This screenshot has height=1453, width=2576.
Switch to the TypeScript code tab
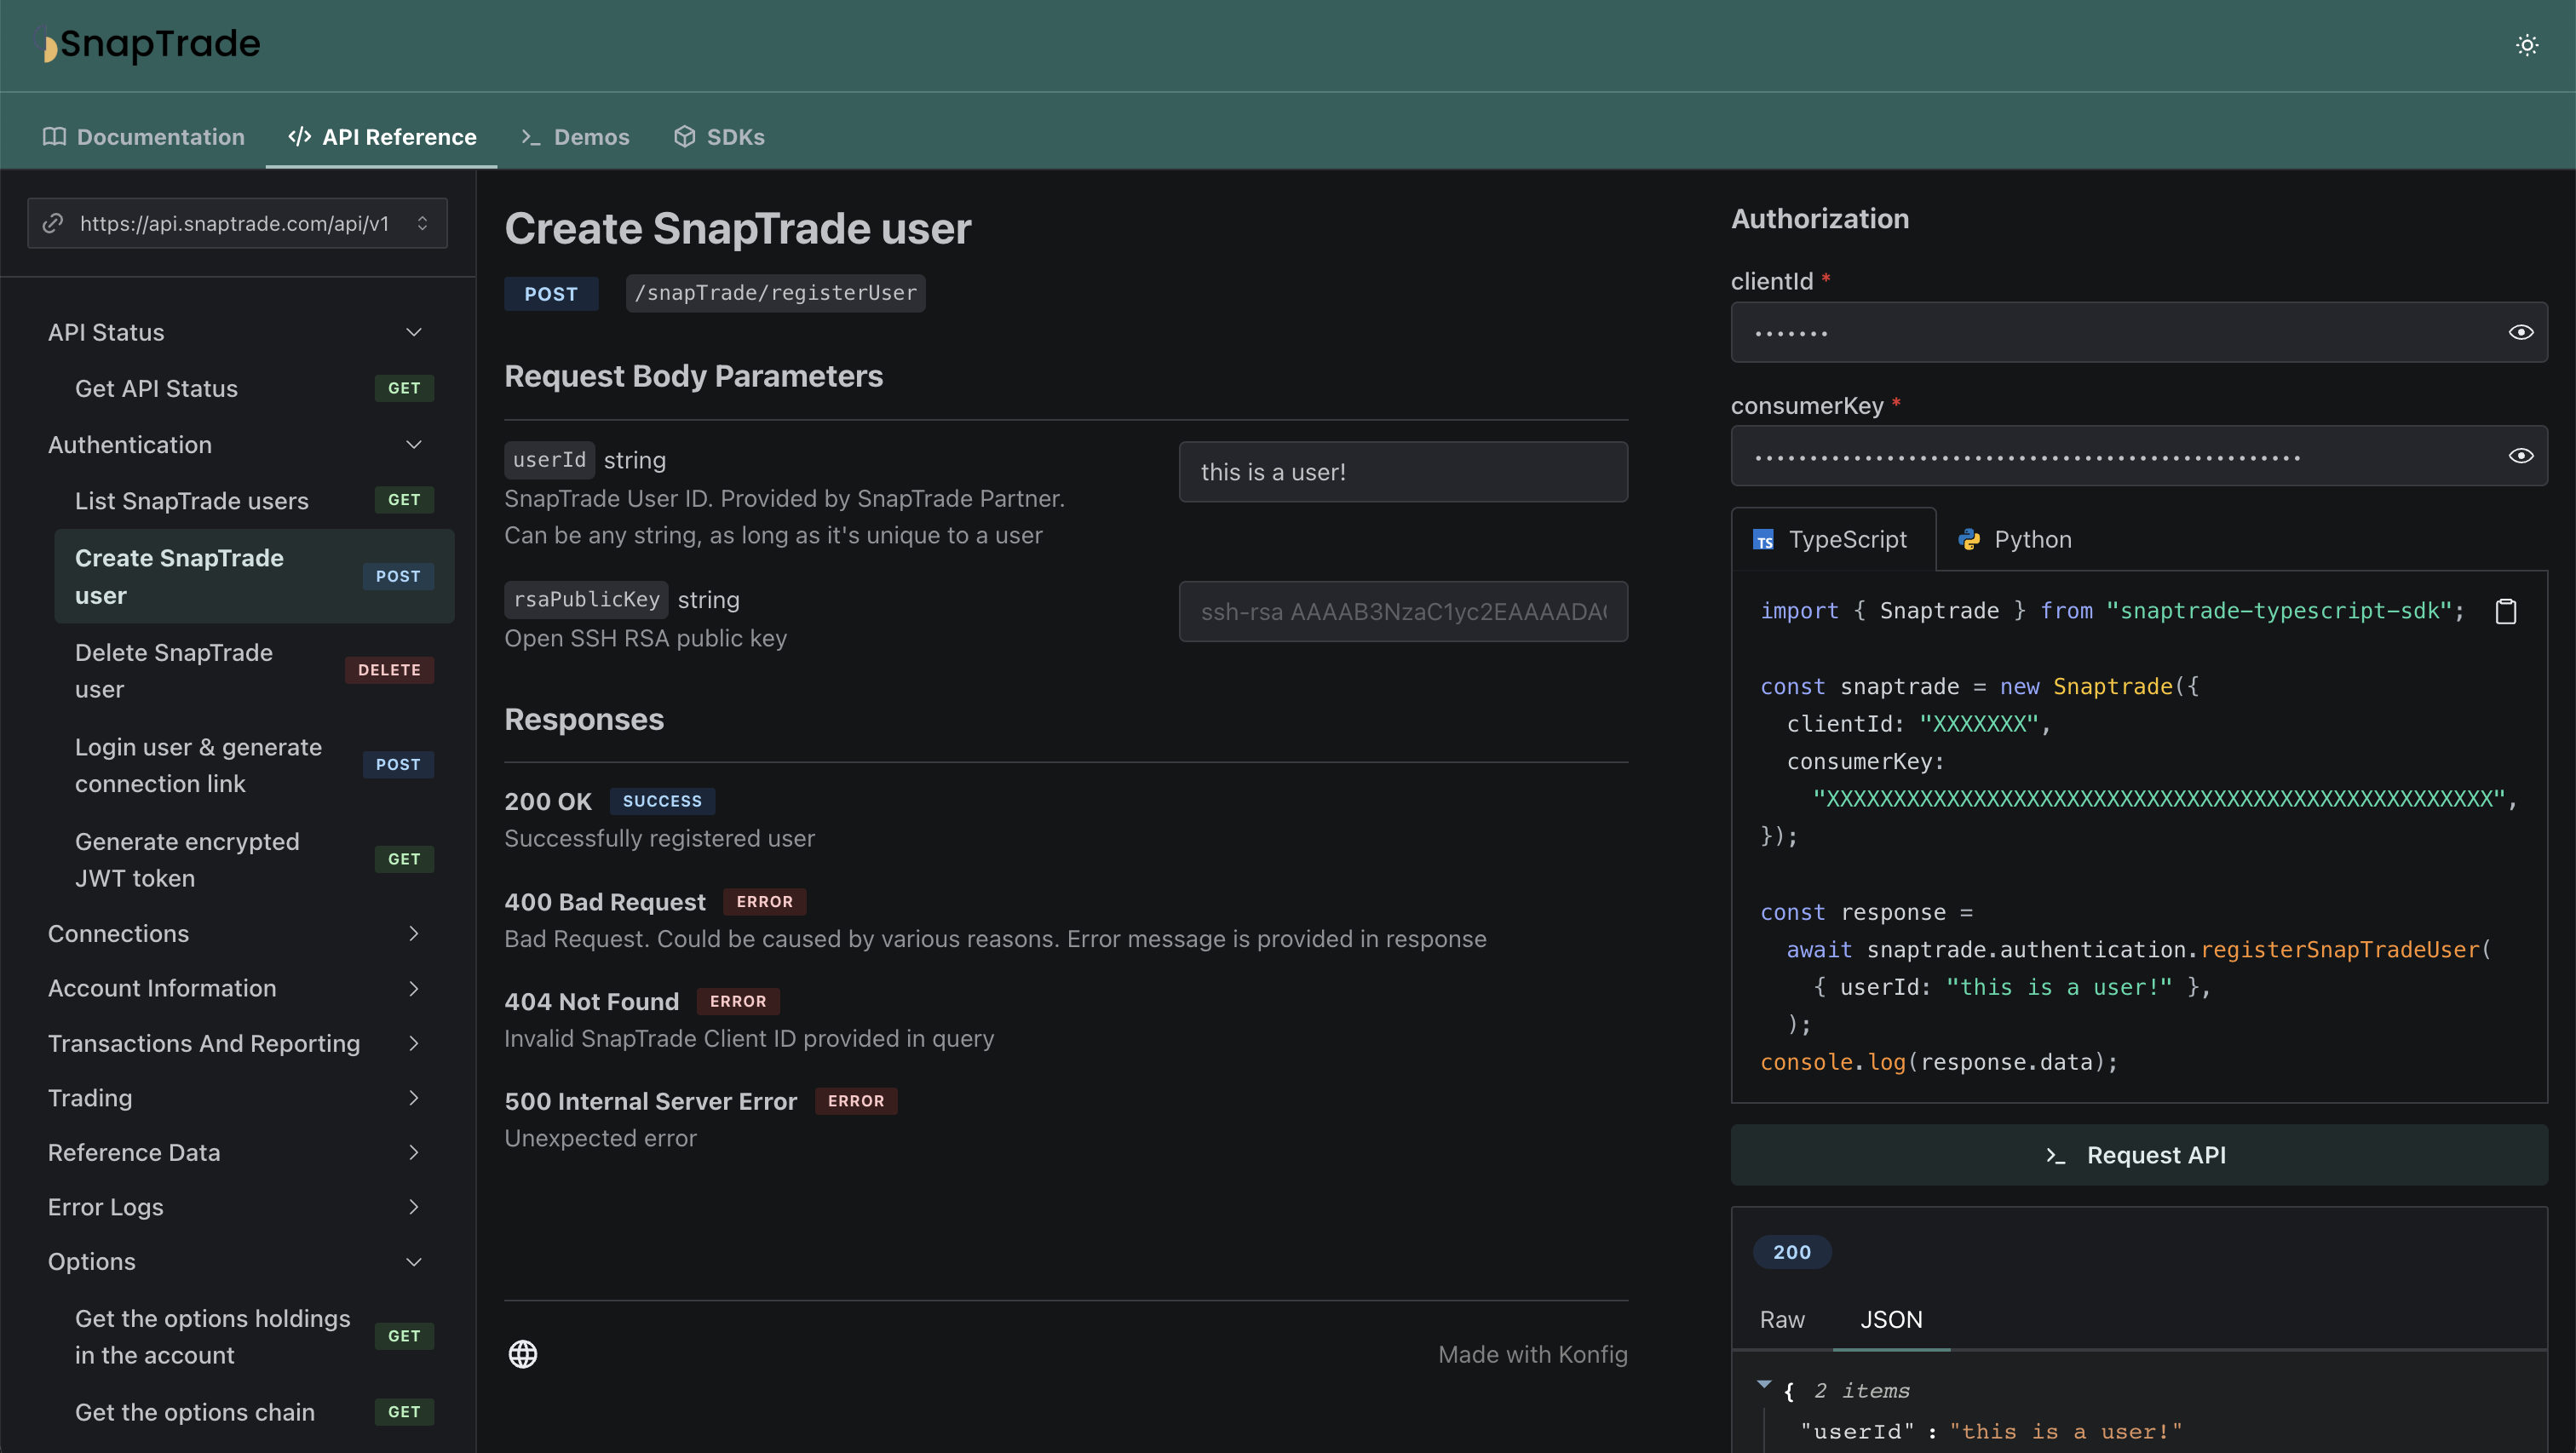click(1831, 538)
